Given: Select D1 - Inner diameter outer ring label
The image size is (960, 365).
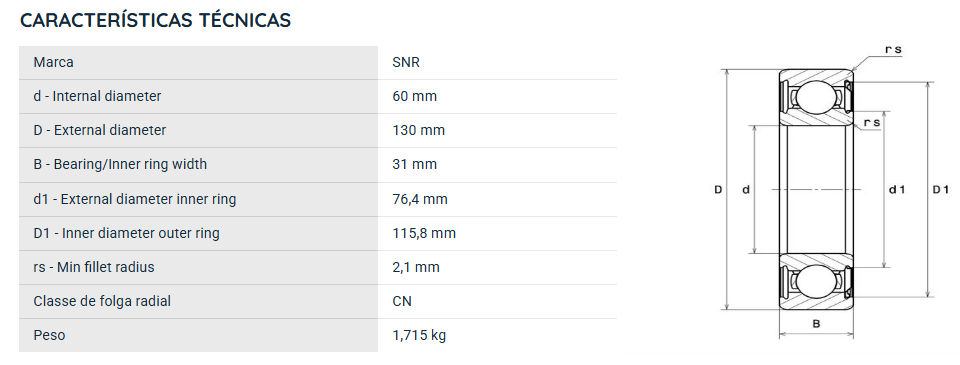Looking at the screenshot, I should [126, 233].
